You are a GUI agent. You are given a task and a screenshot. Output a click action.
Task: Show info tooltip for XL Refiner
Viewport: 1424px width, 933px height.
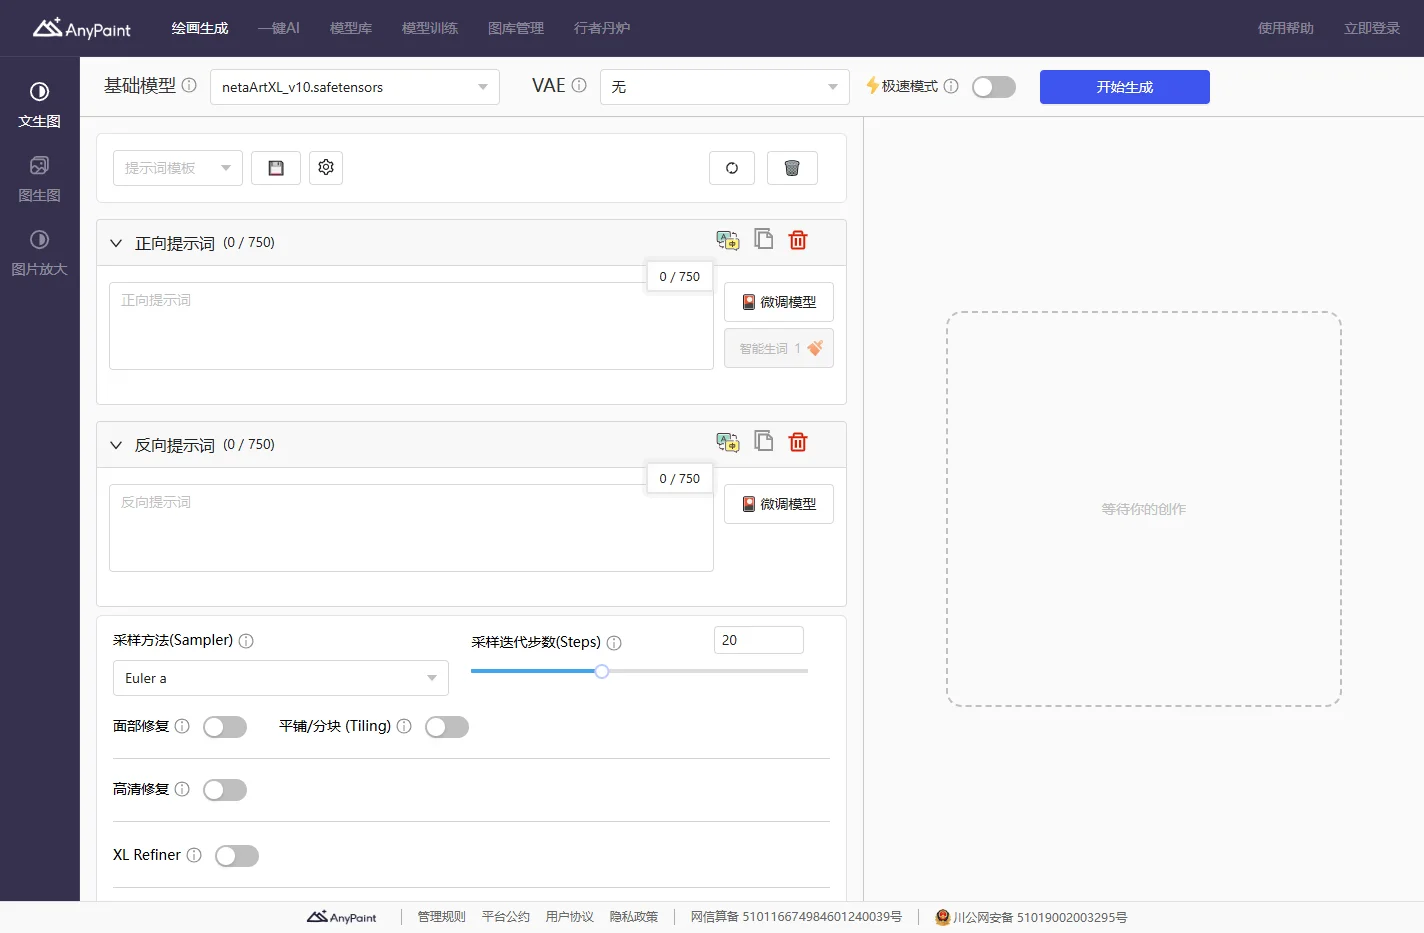click(x=194, y=855)
